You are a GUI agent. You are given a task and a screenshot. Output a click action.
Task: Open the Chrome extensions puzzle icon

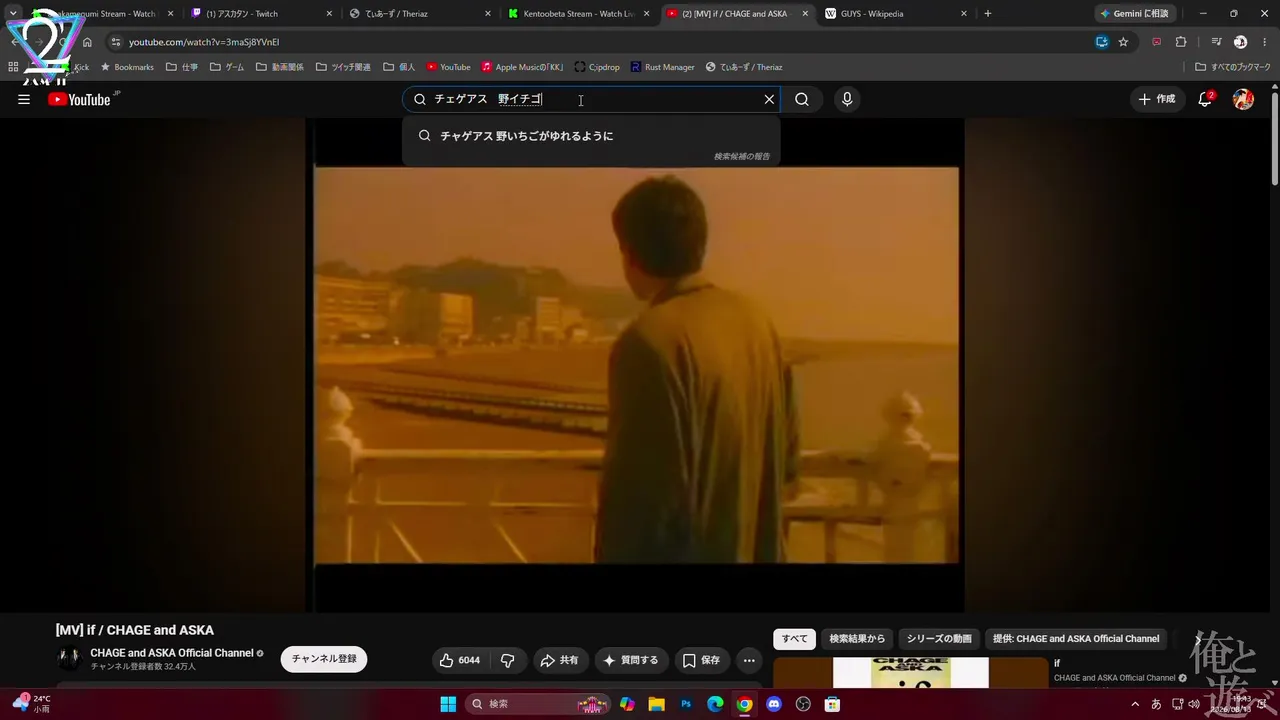[1181, 42]
